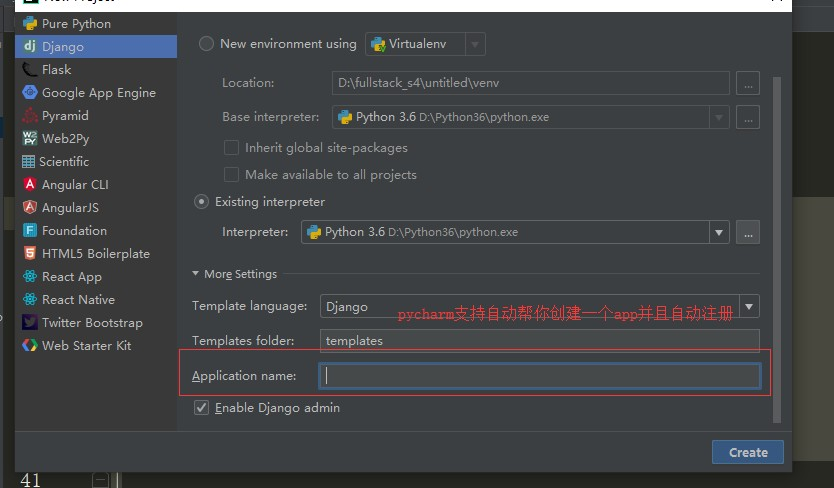The height and width of the screenshot is (488, 834).
Task: Click the Virtualenv combo box
Action: 425,44
